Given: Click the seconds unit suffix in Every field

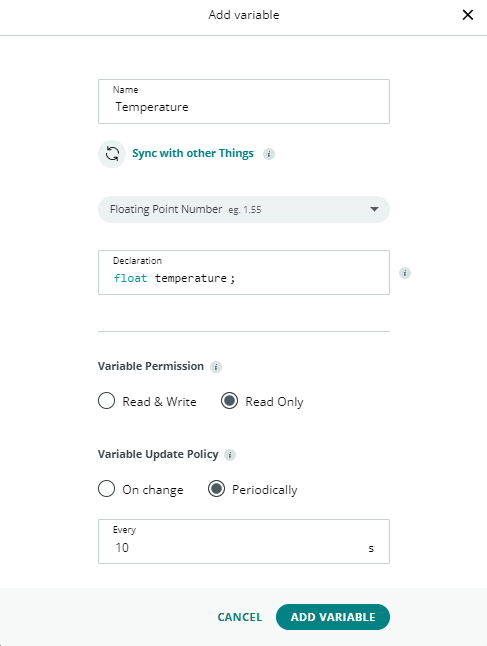Looking at the screenshot, I should 371,548.
